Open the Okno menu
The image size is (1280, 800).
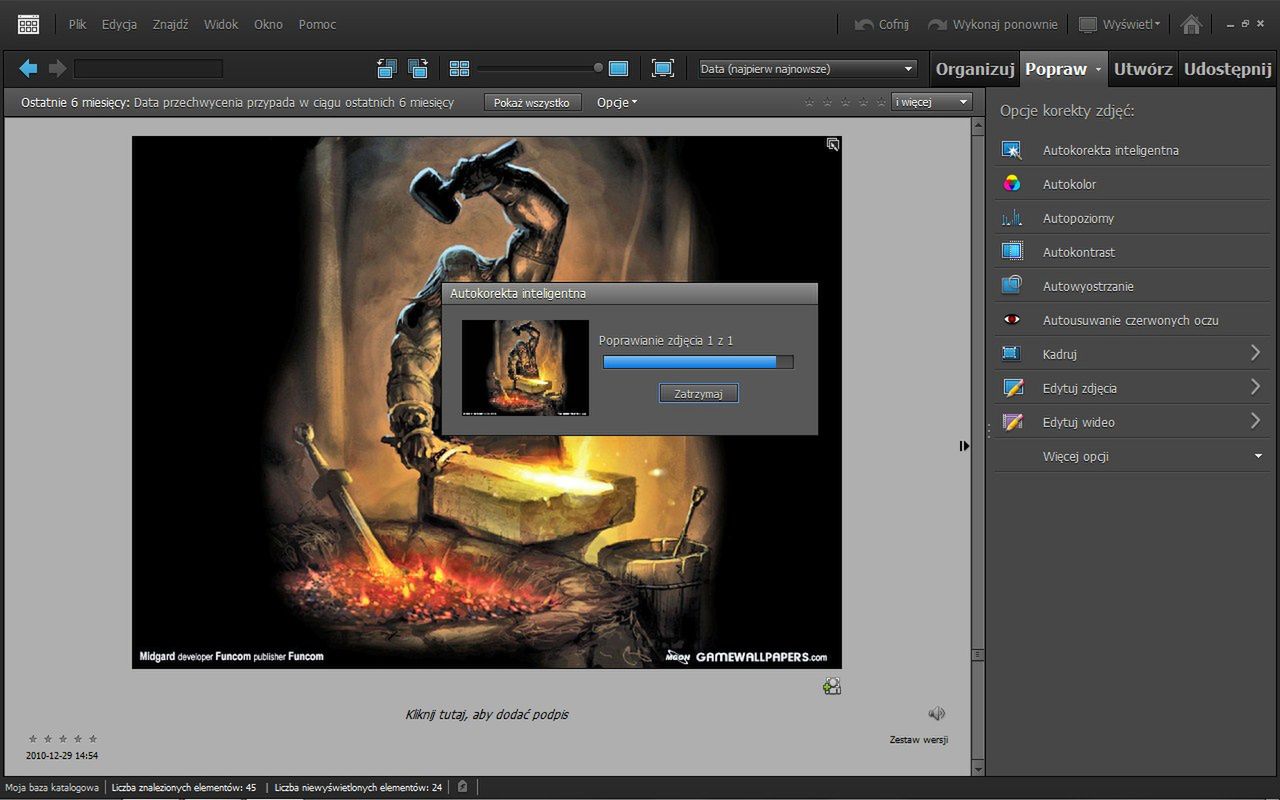268,24
